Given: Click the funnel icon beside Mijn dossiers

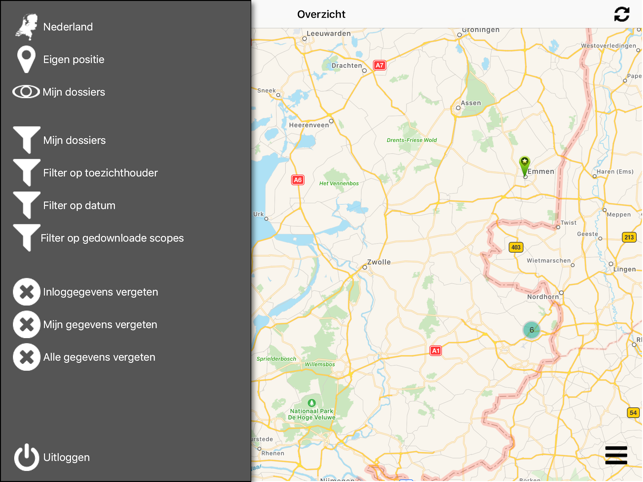Looking at the screenshot, I should pos(27,140).
